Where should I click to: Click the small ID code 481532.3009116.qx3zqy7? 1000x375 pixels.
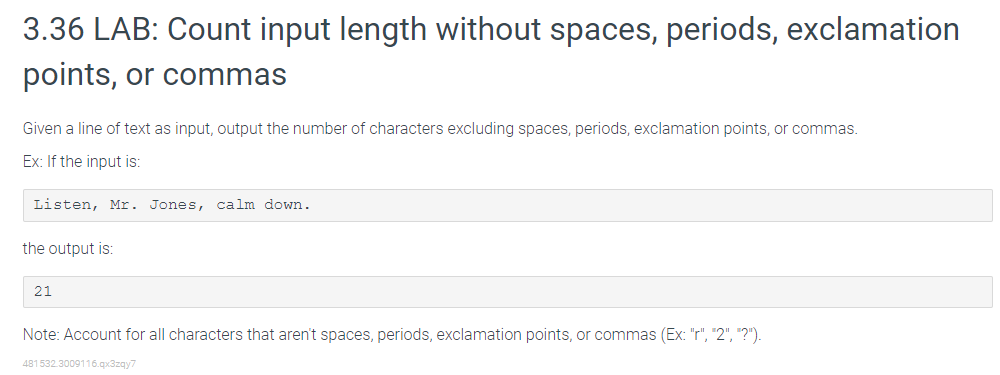pos(79,364)
